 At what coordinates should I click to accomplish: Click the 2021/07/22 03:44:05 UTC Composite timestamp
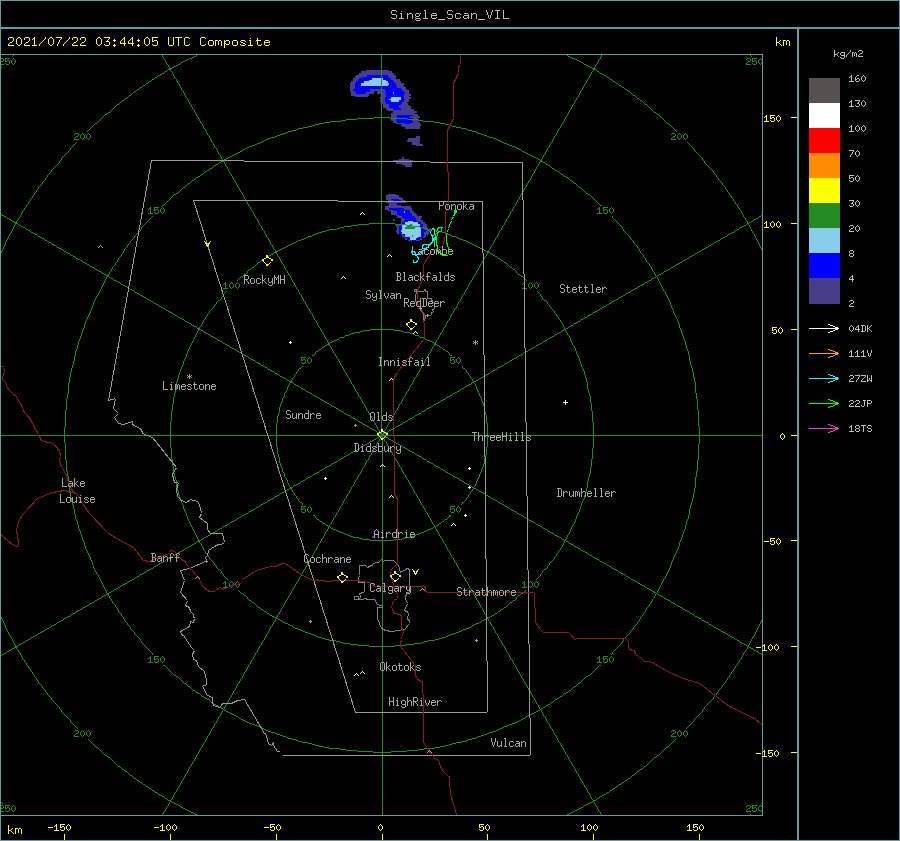(138, 42)
